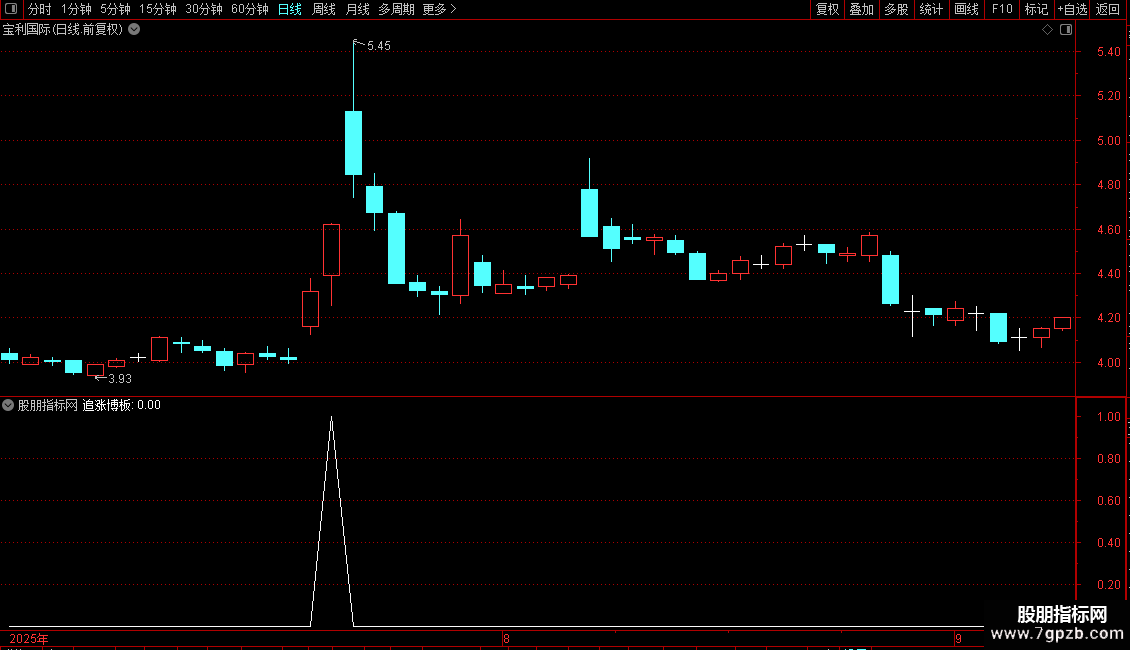
Task: Select the 1分钟 period
Action: pyautogui.click(x=76, y=9)
